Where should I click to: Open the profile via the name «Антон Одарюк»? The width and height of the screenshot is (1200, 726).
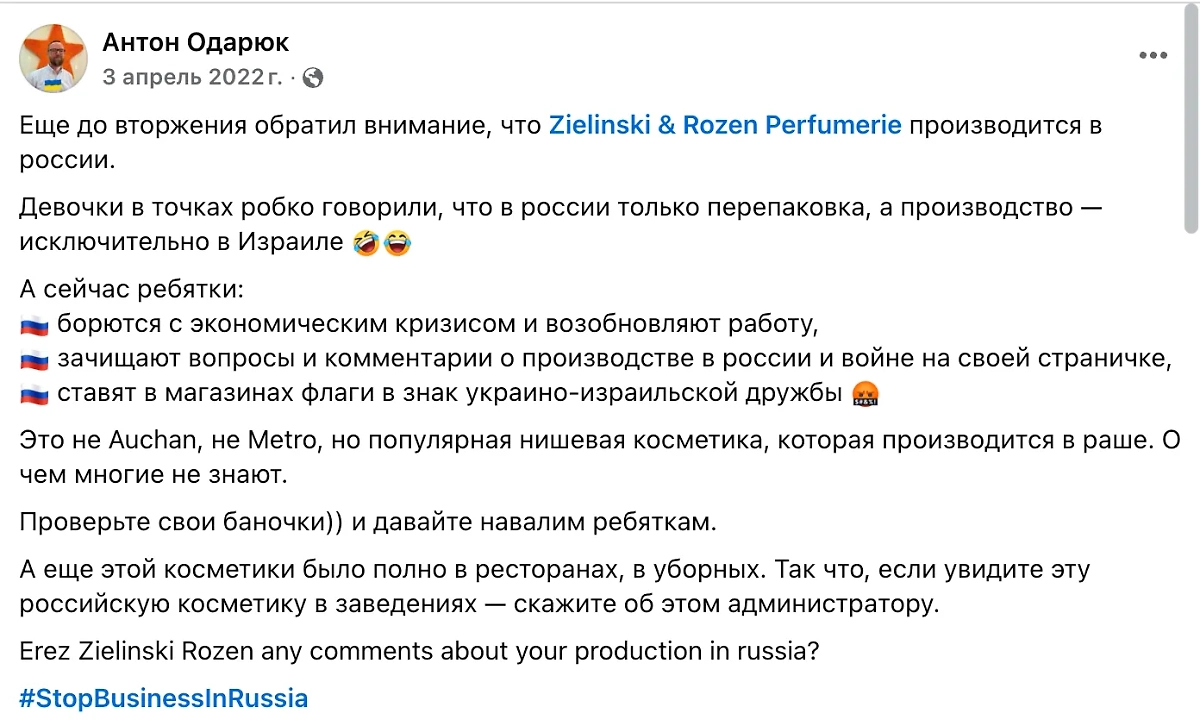coord(194,42)
